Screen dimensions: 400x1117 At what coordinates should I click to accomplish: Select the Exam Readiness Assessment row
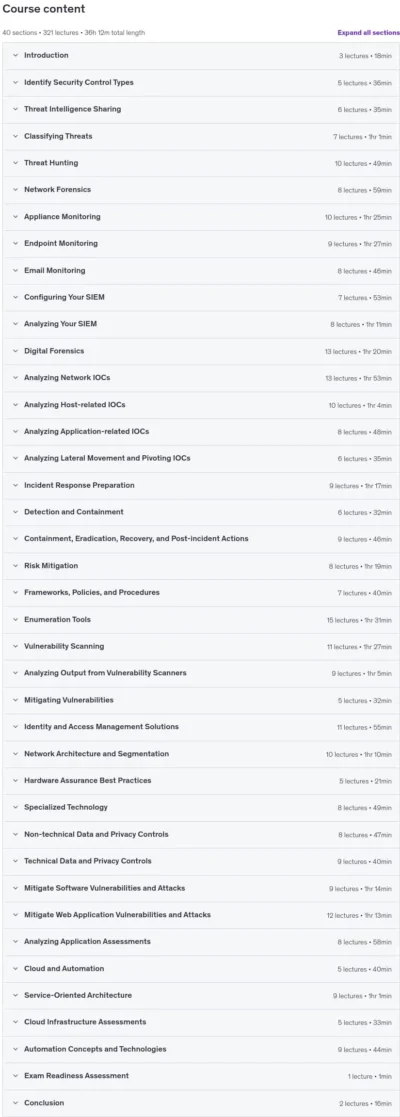pyautogui.click(x=201, y=1076)
